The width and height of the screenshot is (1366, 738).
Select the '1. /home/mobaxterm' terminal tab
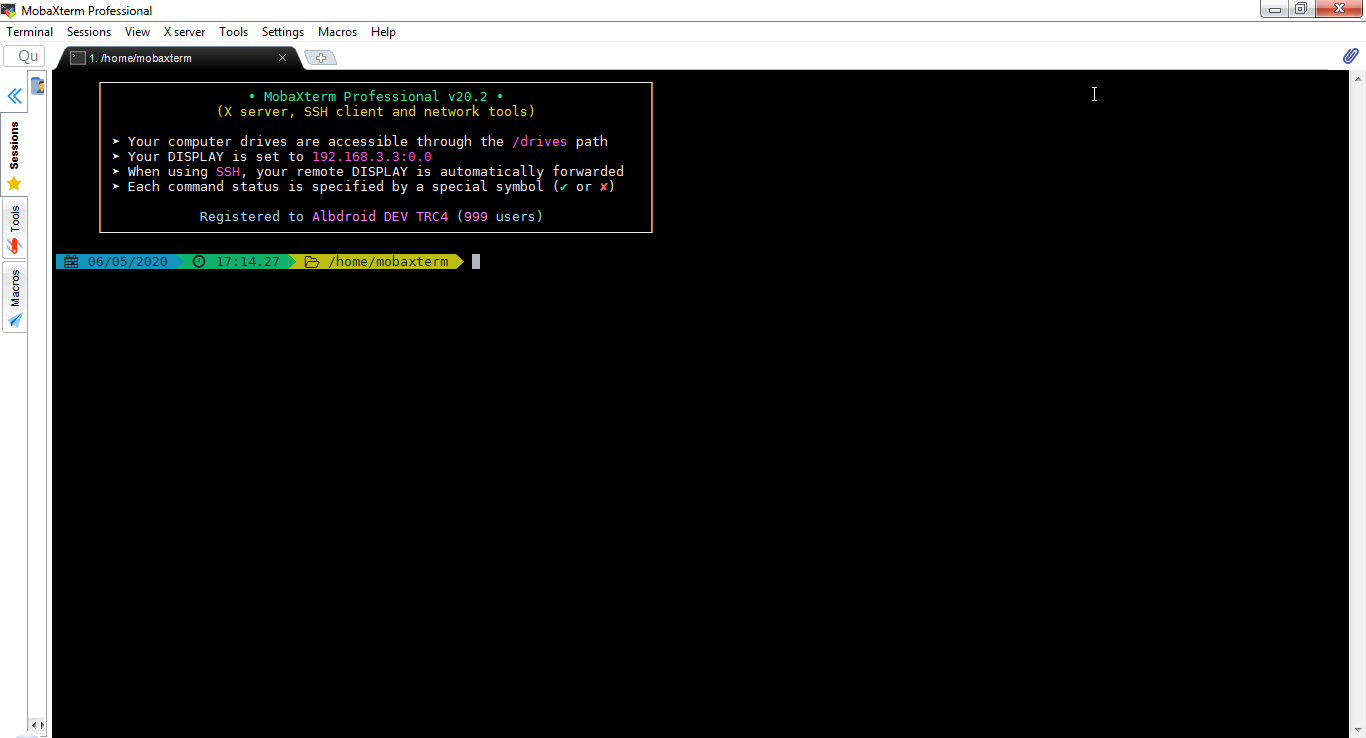pos(178,58)
